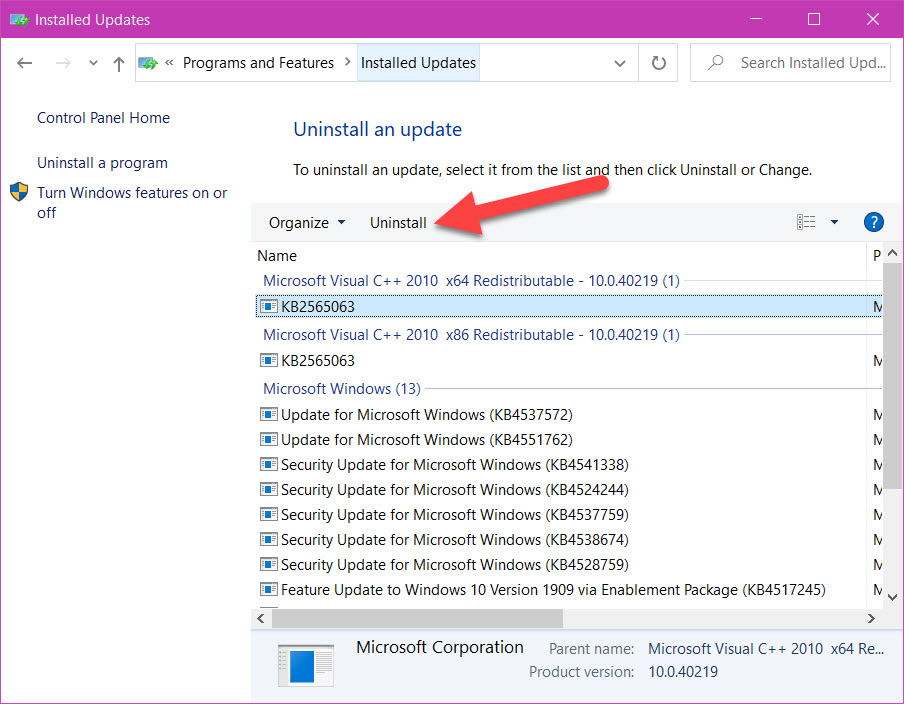The width and height of the screenshot is (904, 704).
Task: Click icon beside KB4538674 update
Action: [269, 539]
